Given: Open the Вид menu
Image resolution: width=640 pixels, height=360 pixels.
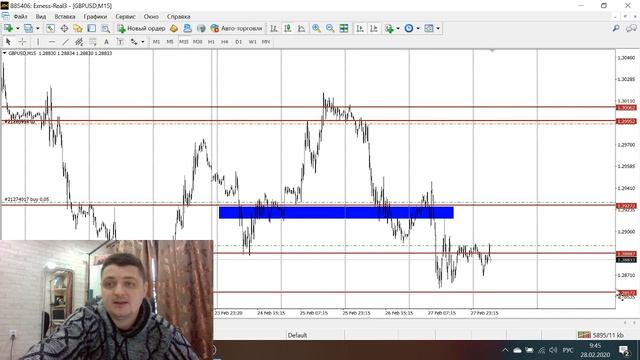Looking at the screenshot, I should tap(41, 17).
